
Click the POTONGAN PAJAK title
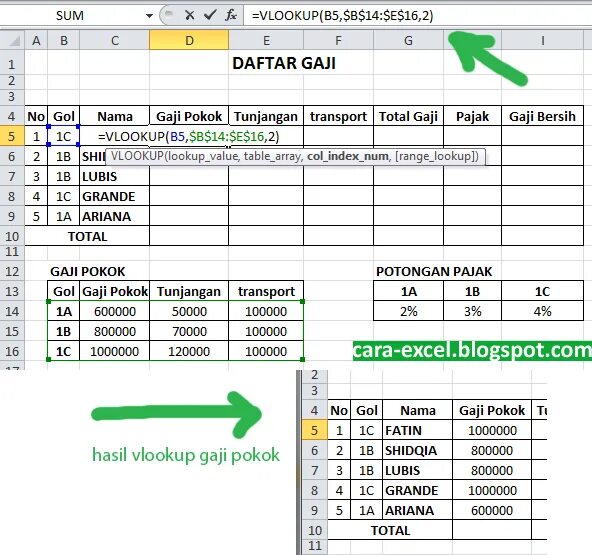click(434, 271)
